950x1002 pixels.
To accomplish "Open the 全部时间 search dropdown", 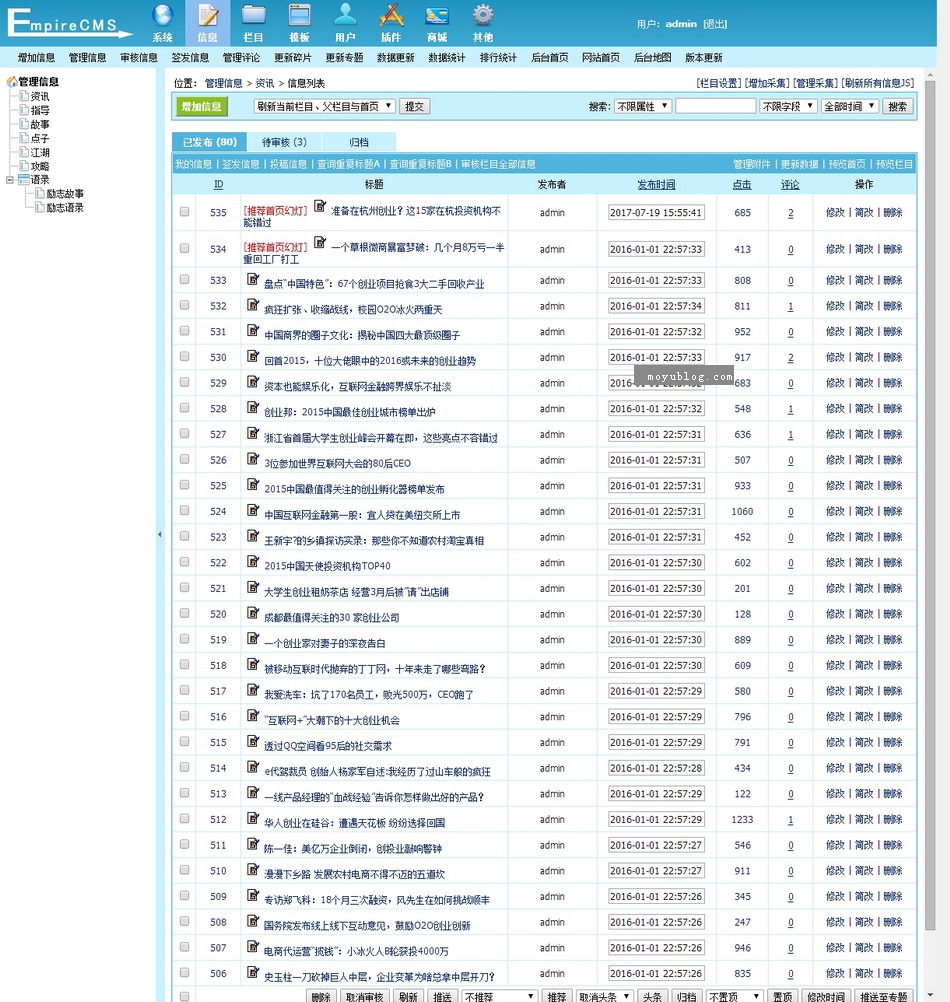I will coord(850,106).
